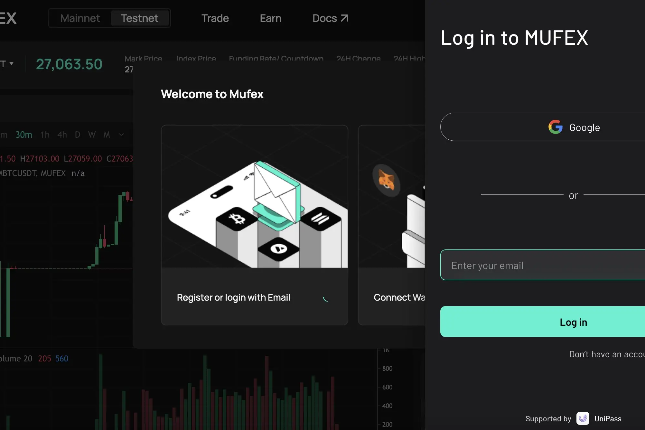Select the W weekly chart timeframe
The image size is (645, 430).
(x=92, y=134)
